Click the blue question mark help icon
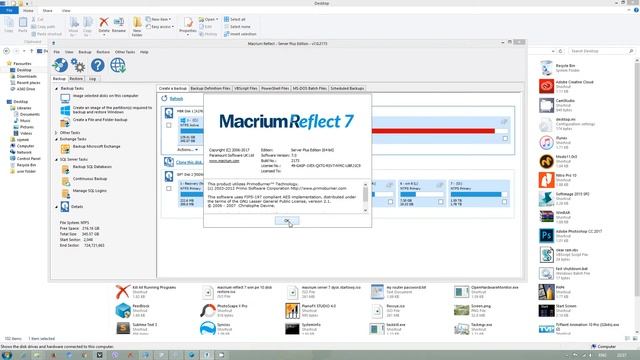Image resolution: width=640 pixels, height=360 pixels. [98, 65]
